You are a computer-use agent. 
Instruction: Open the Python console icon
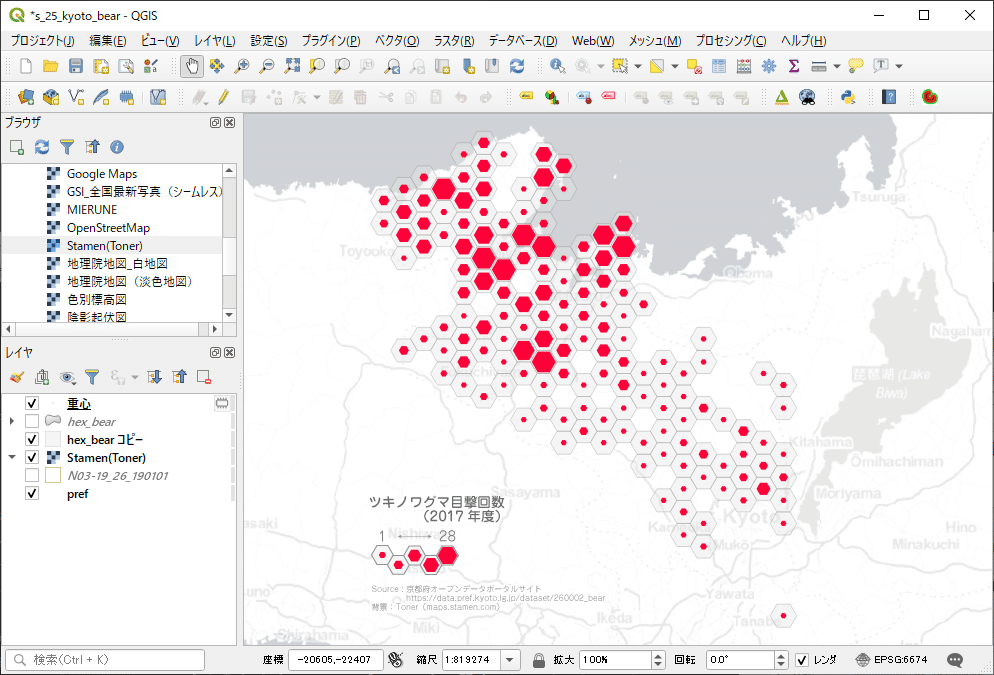pyautogui.click(x=847, y=97)
